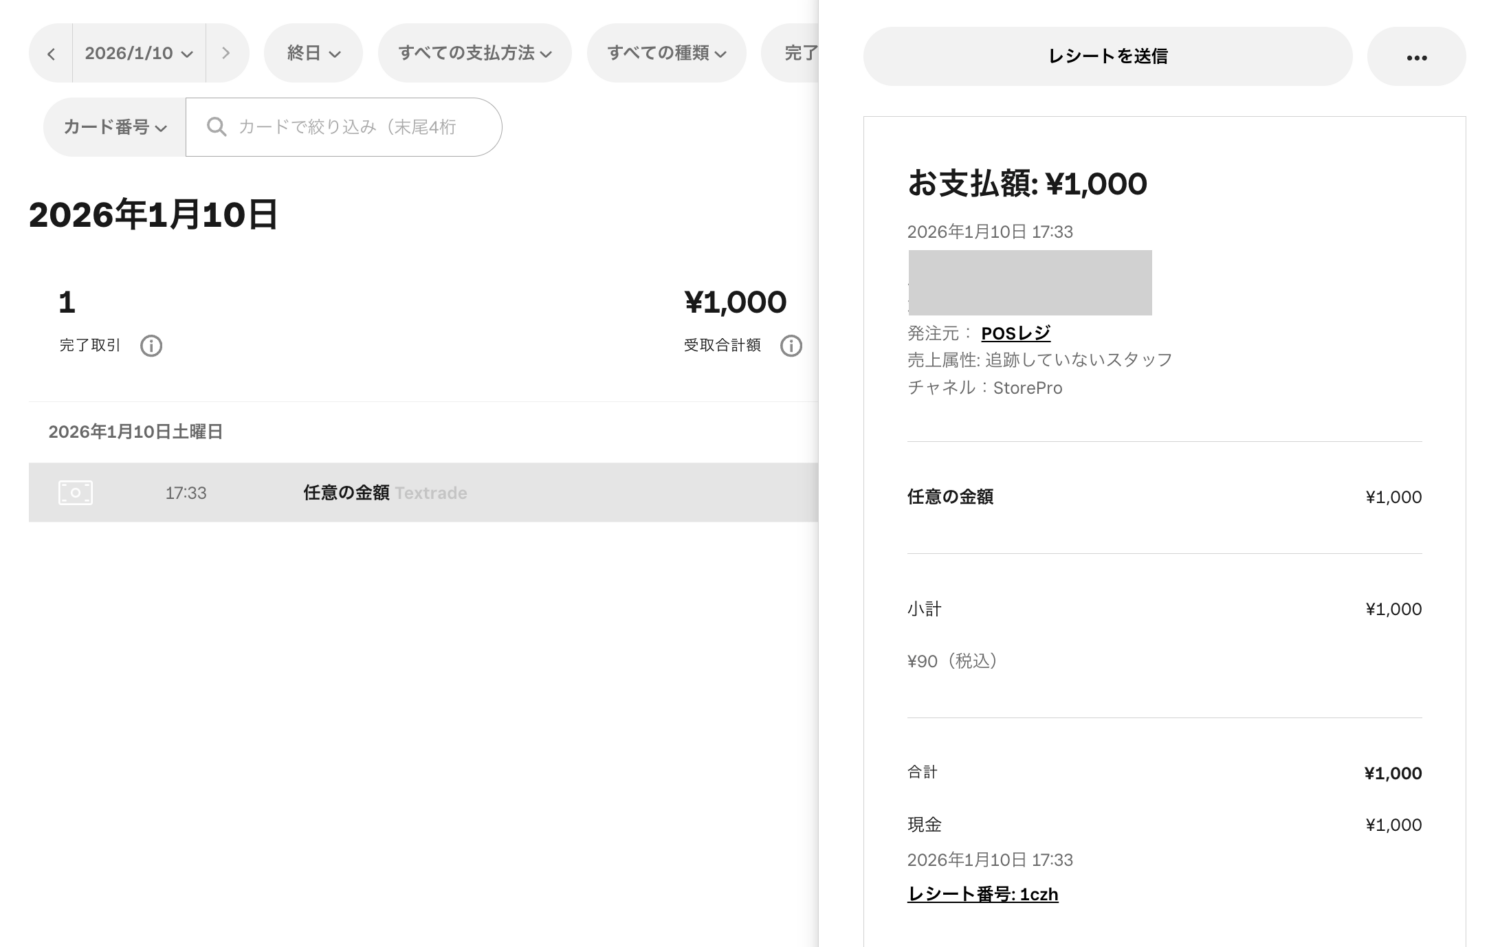
Task: Click the receipt icon area in detail header
Action: 1030,283
